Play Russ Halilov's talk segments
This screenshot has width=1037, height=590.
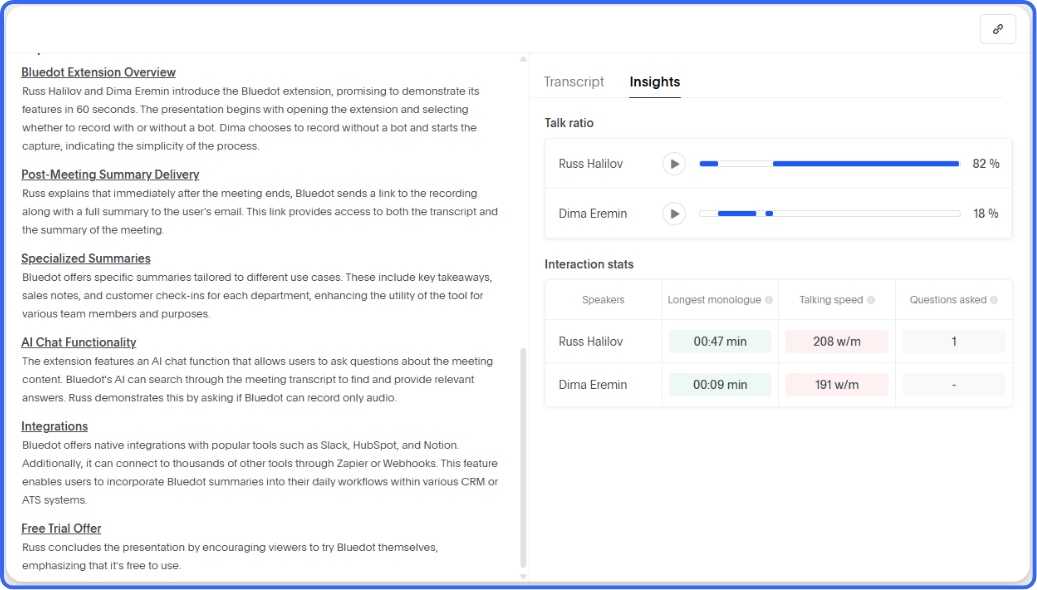click(674, 163)
